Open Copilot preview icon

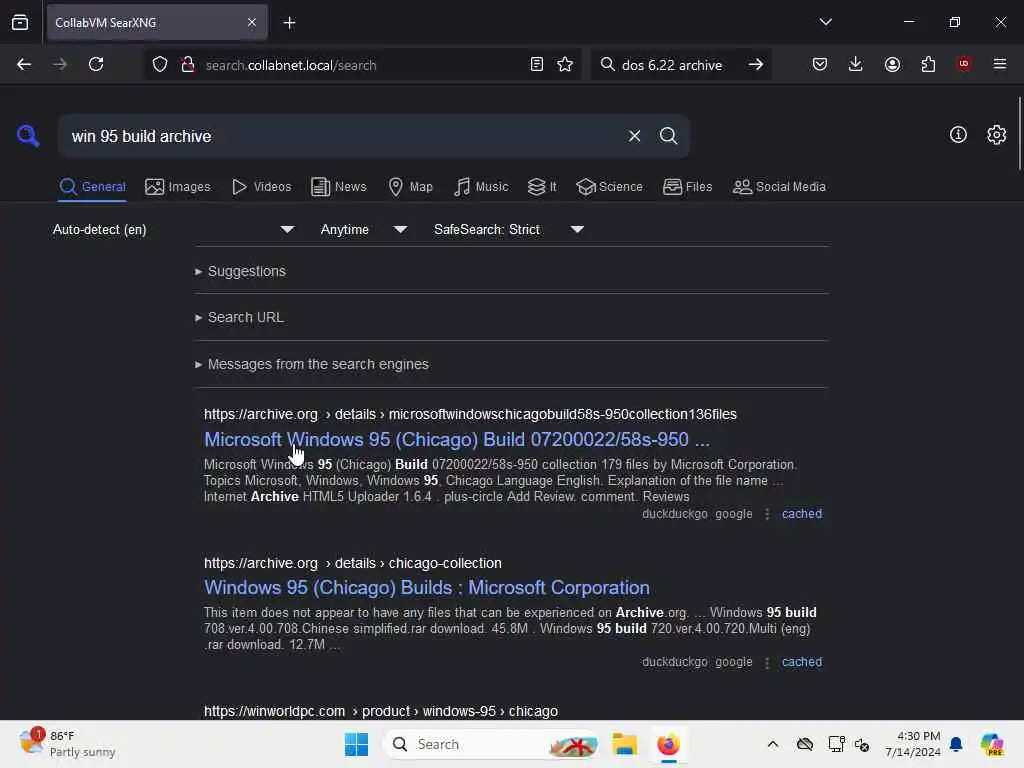point(992,744)
